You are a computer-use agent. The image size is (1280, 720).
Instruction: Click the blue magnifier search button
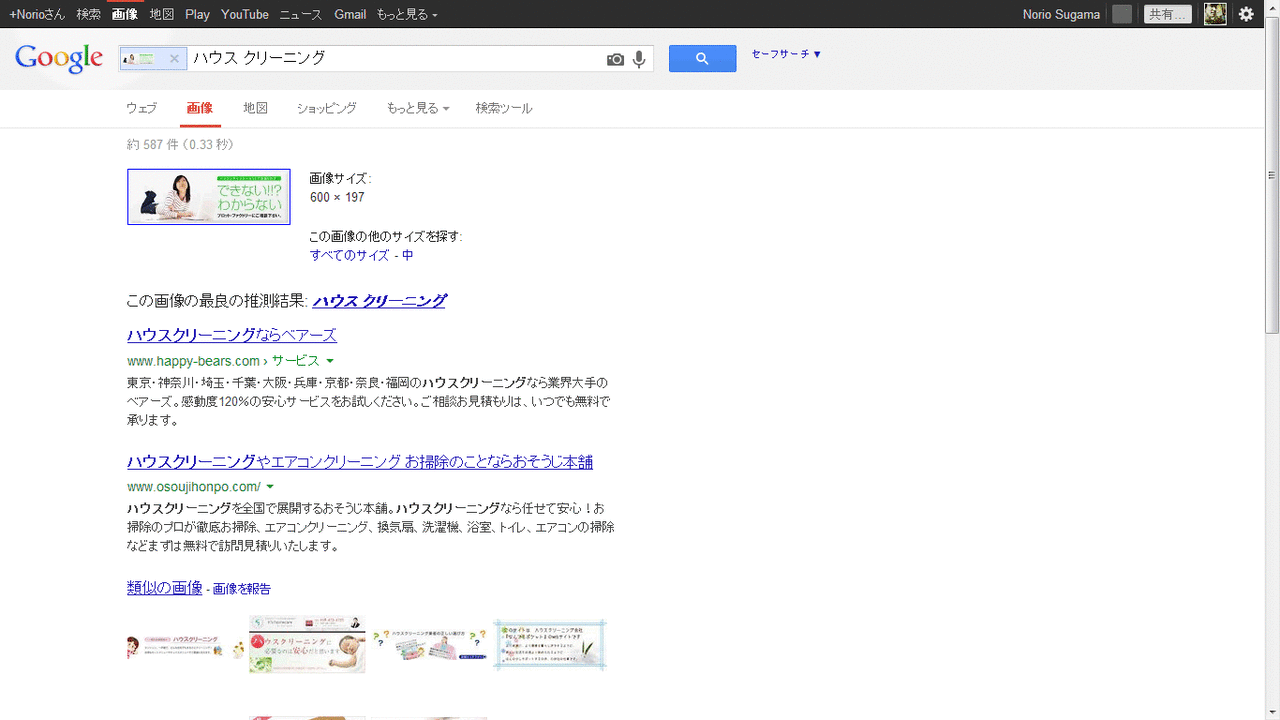click(x=702, y=59)
